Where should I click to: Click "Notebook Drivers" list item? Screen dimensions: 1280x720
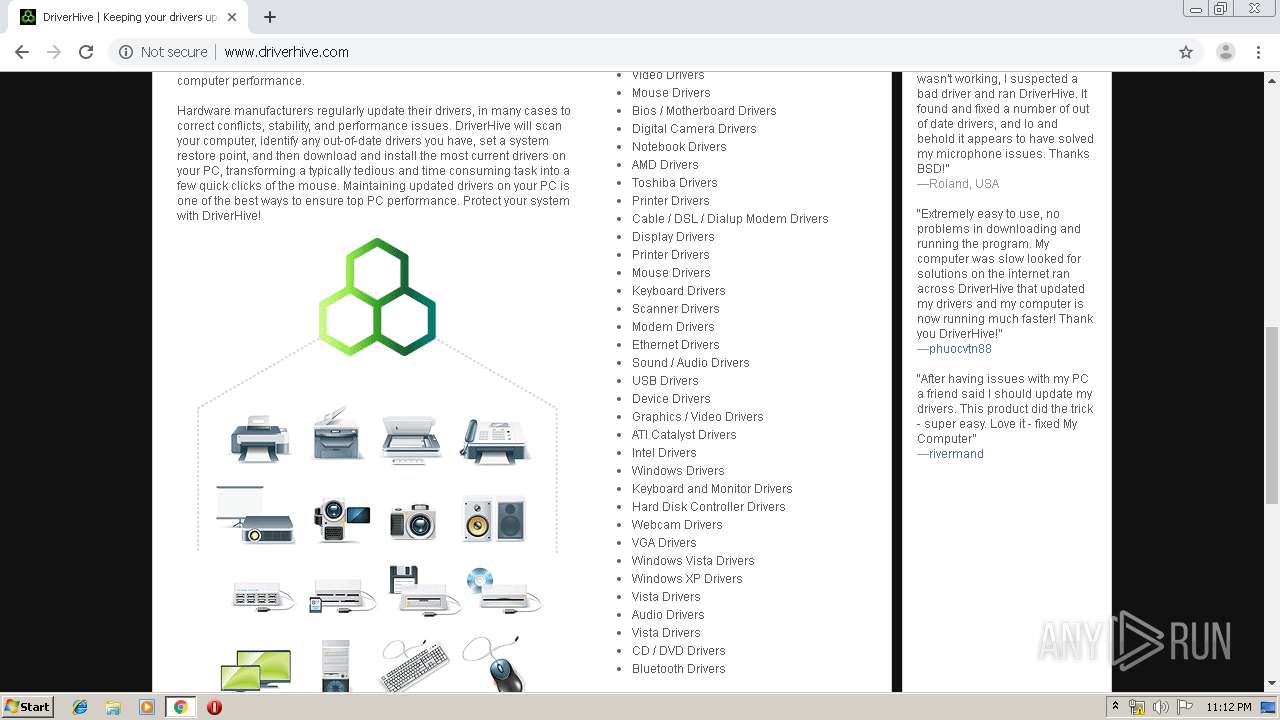tap(679, 147)
